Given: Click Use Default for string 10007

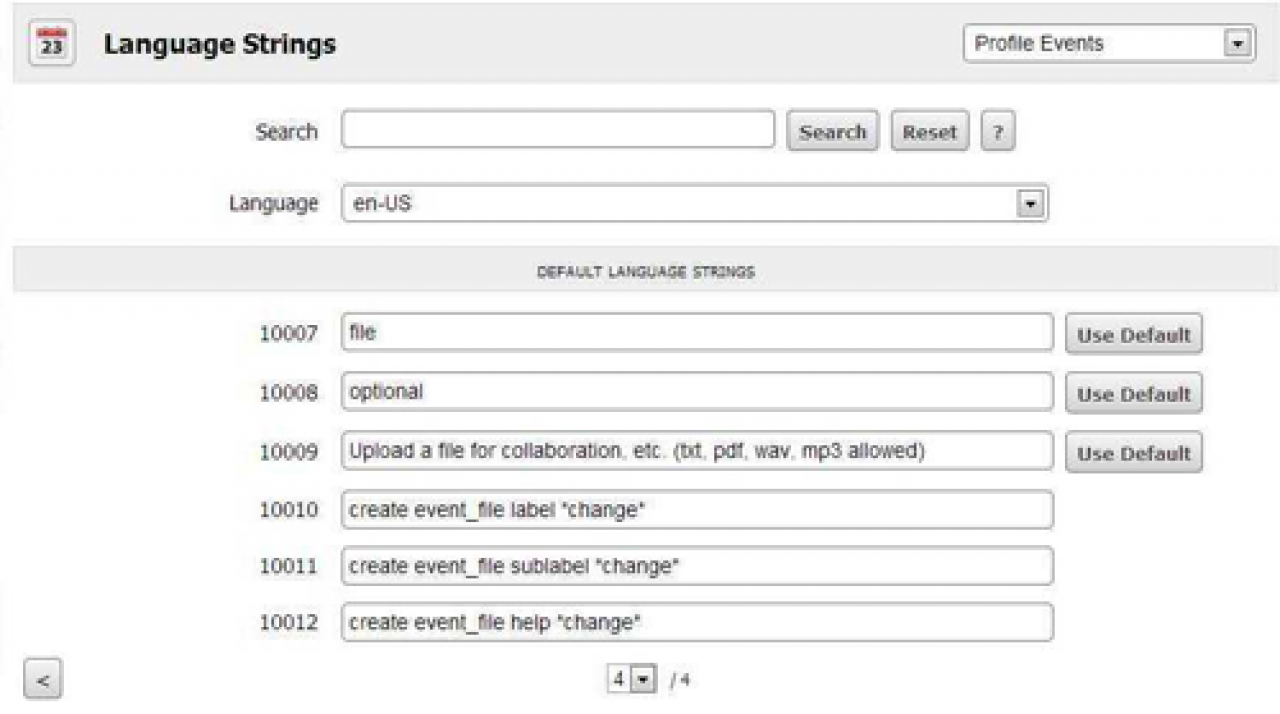Looking at the screenshot, I should [1133, 335].
